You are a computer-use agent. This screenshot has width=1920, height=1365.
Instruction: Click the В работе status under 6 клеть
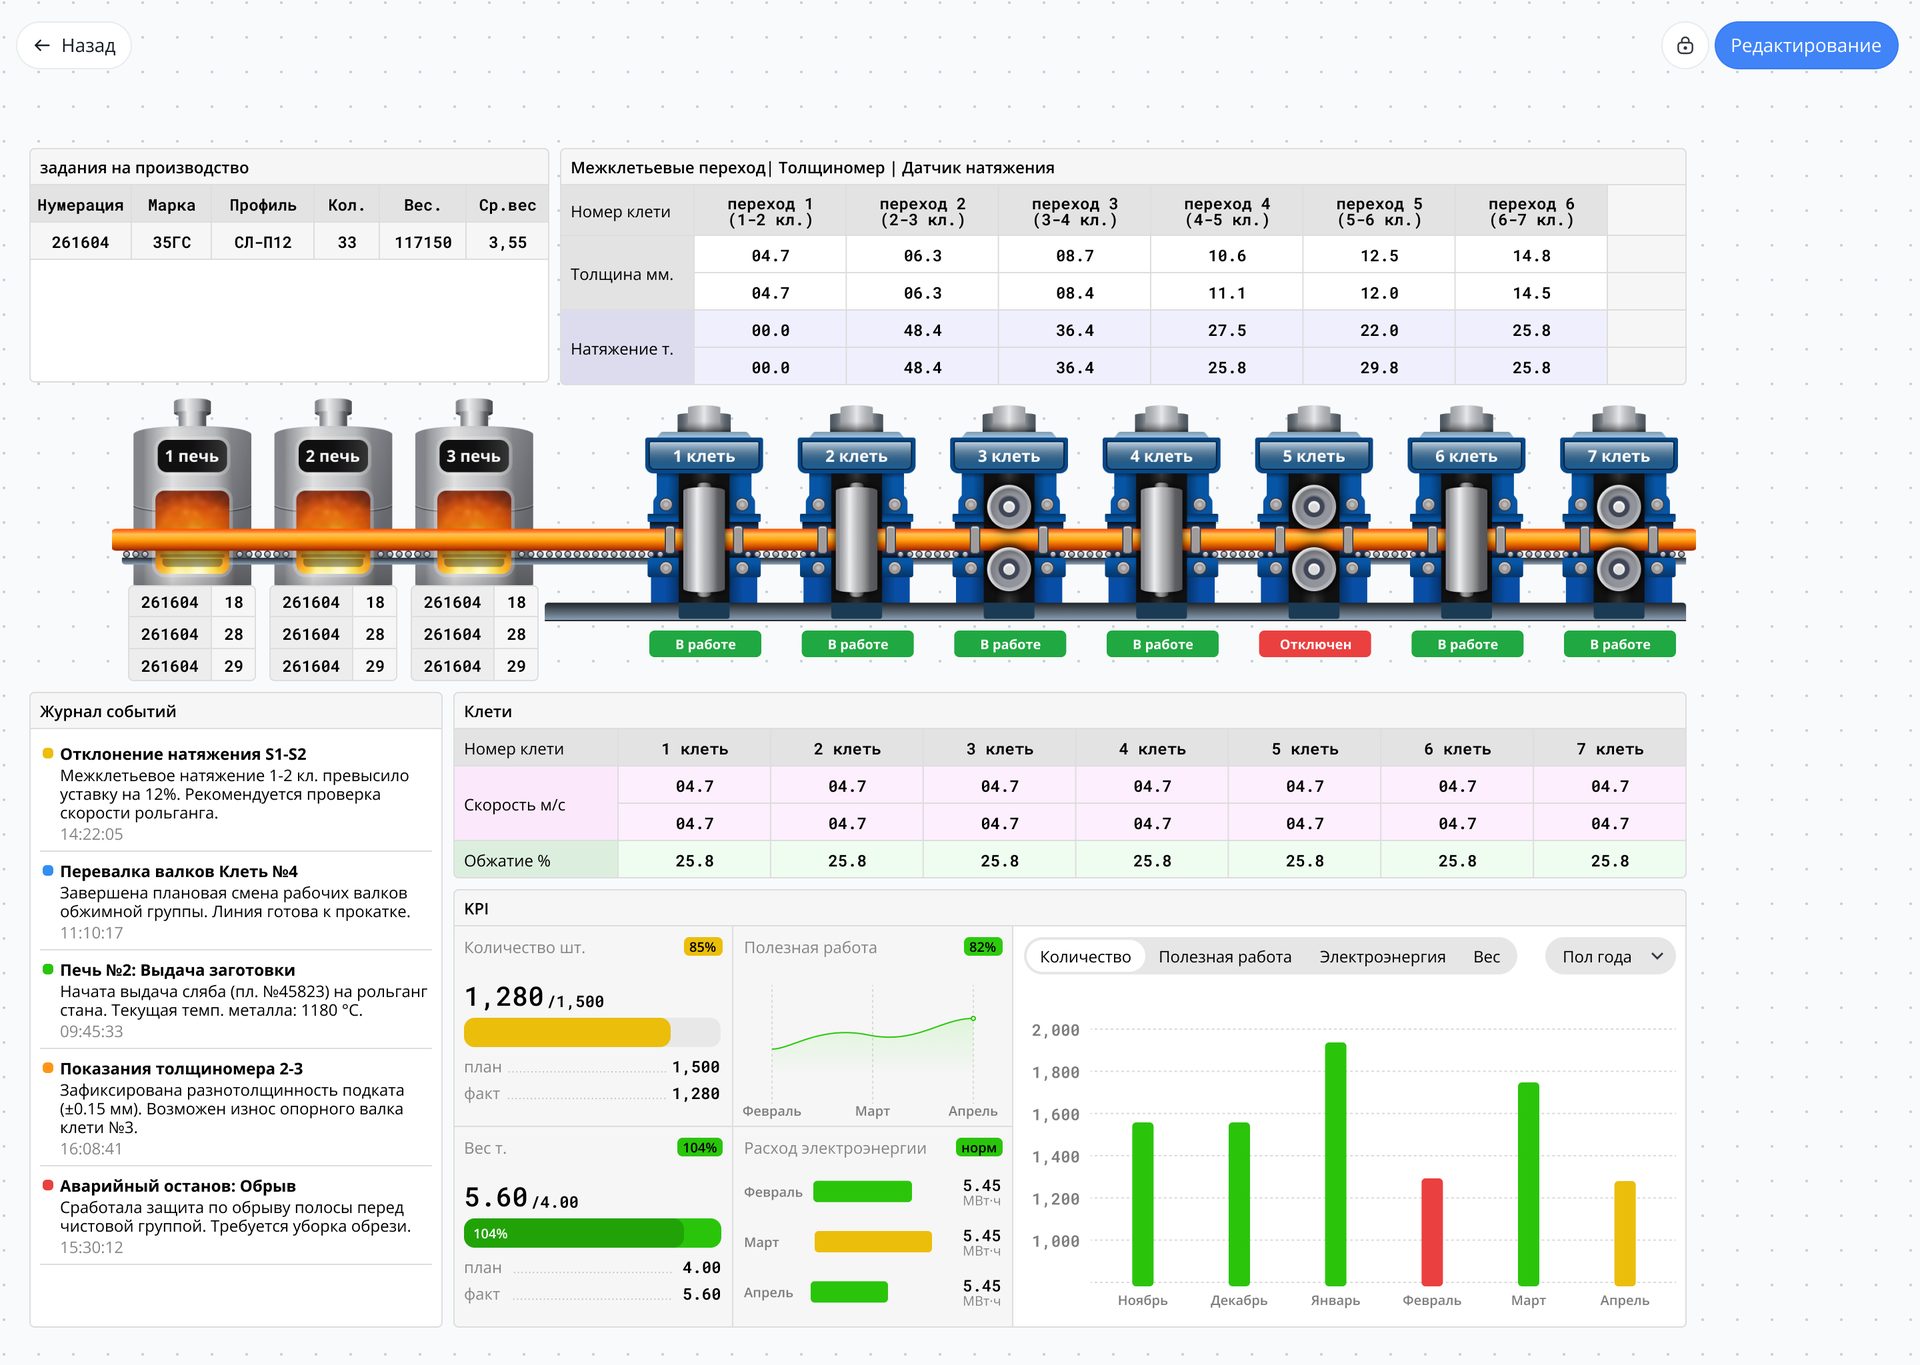(1468, 644)
